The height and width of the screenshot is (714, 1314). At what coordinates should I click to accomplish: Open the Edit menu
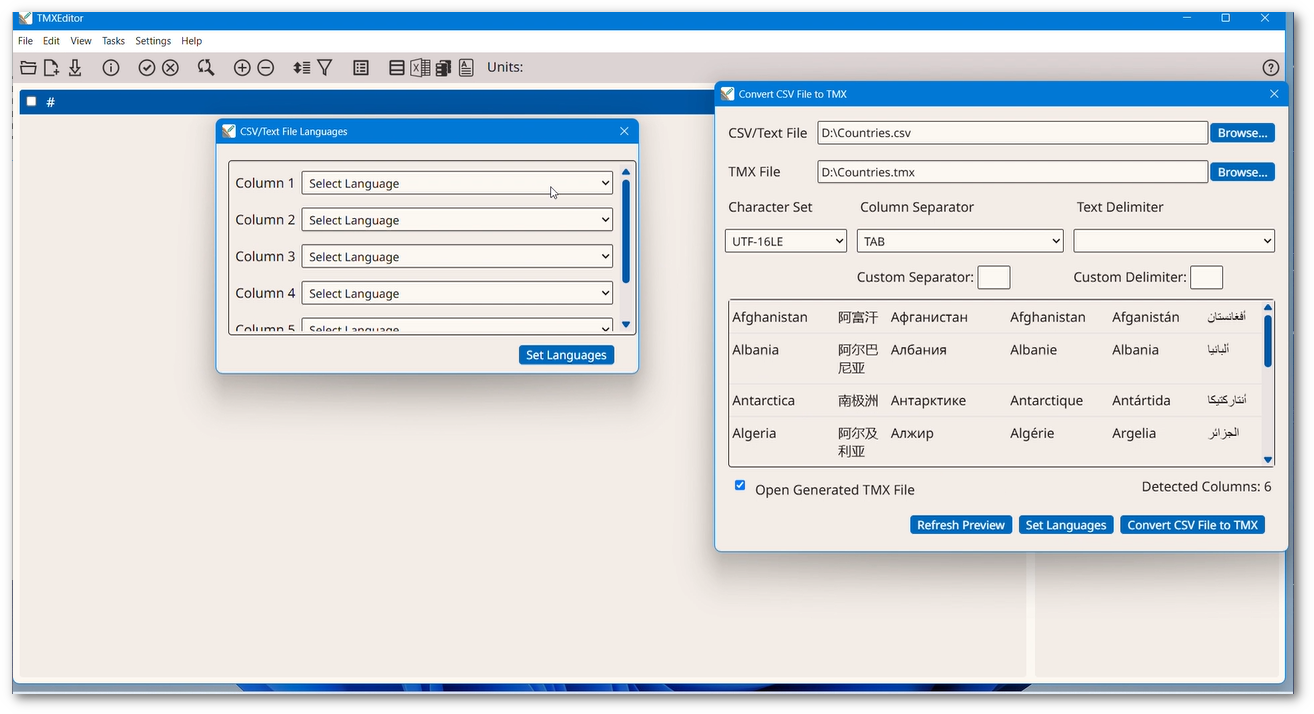point(51,41)
